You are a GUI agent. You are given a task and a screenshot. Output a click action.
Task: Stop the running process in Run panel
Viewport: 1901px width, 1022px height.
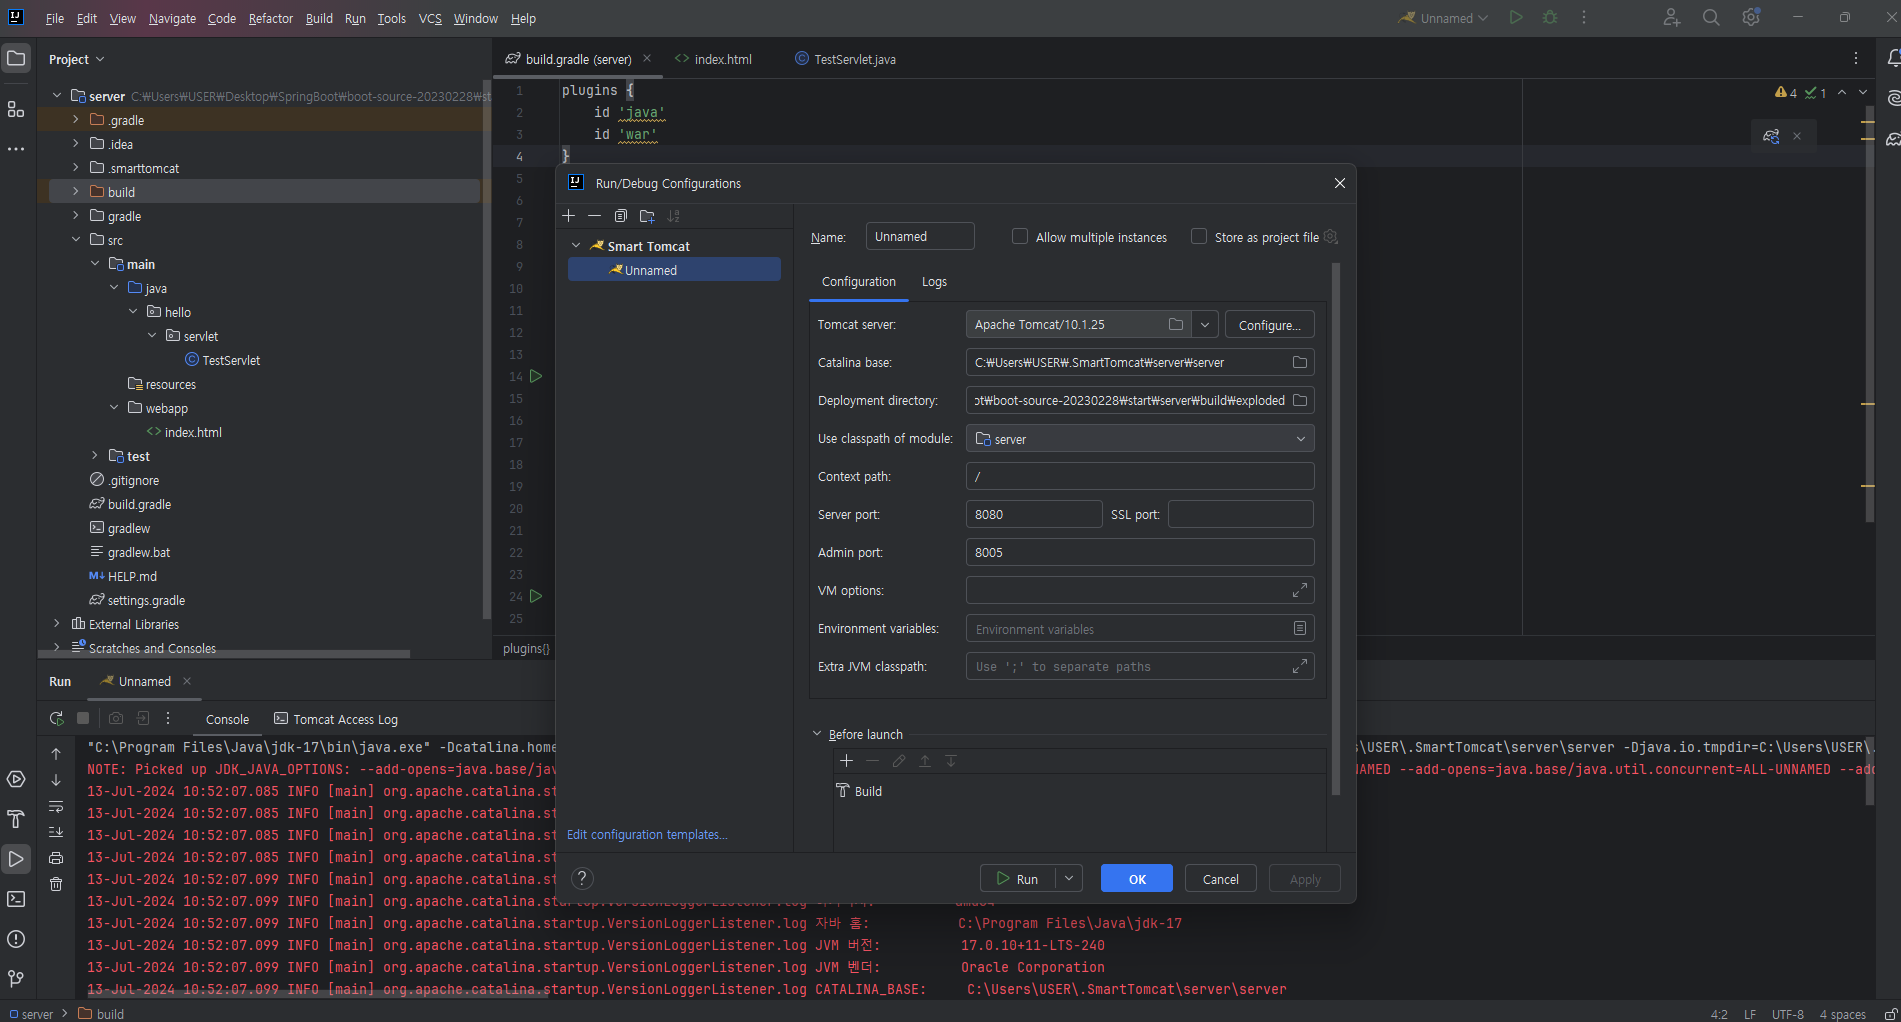(84, 718)
